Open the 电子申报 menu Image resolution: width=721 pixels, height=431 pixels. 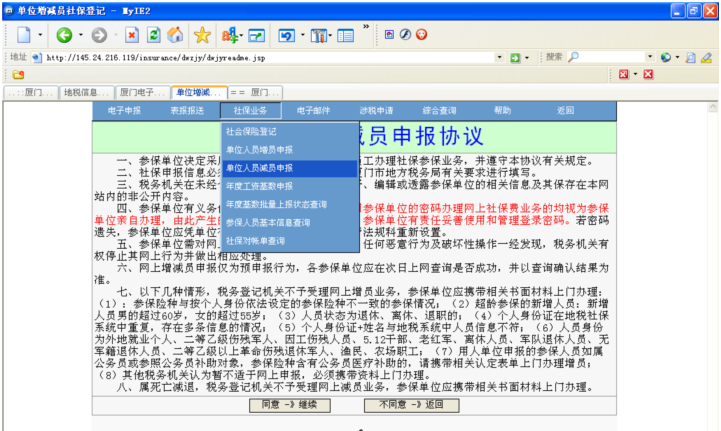pyautogui.click(x=124, y=111)
